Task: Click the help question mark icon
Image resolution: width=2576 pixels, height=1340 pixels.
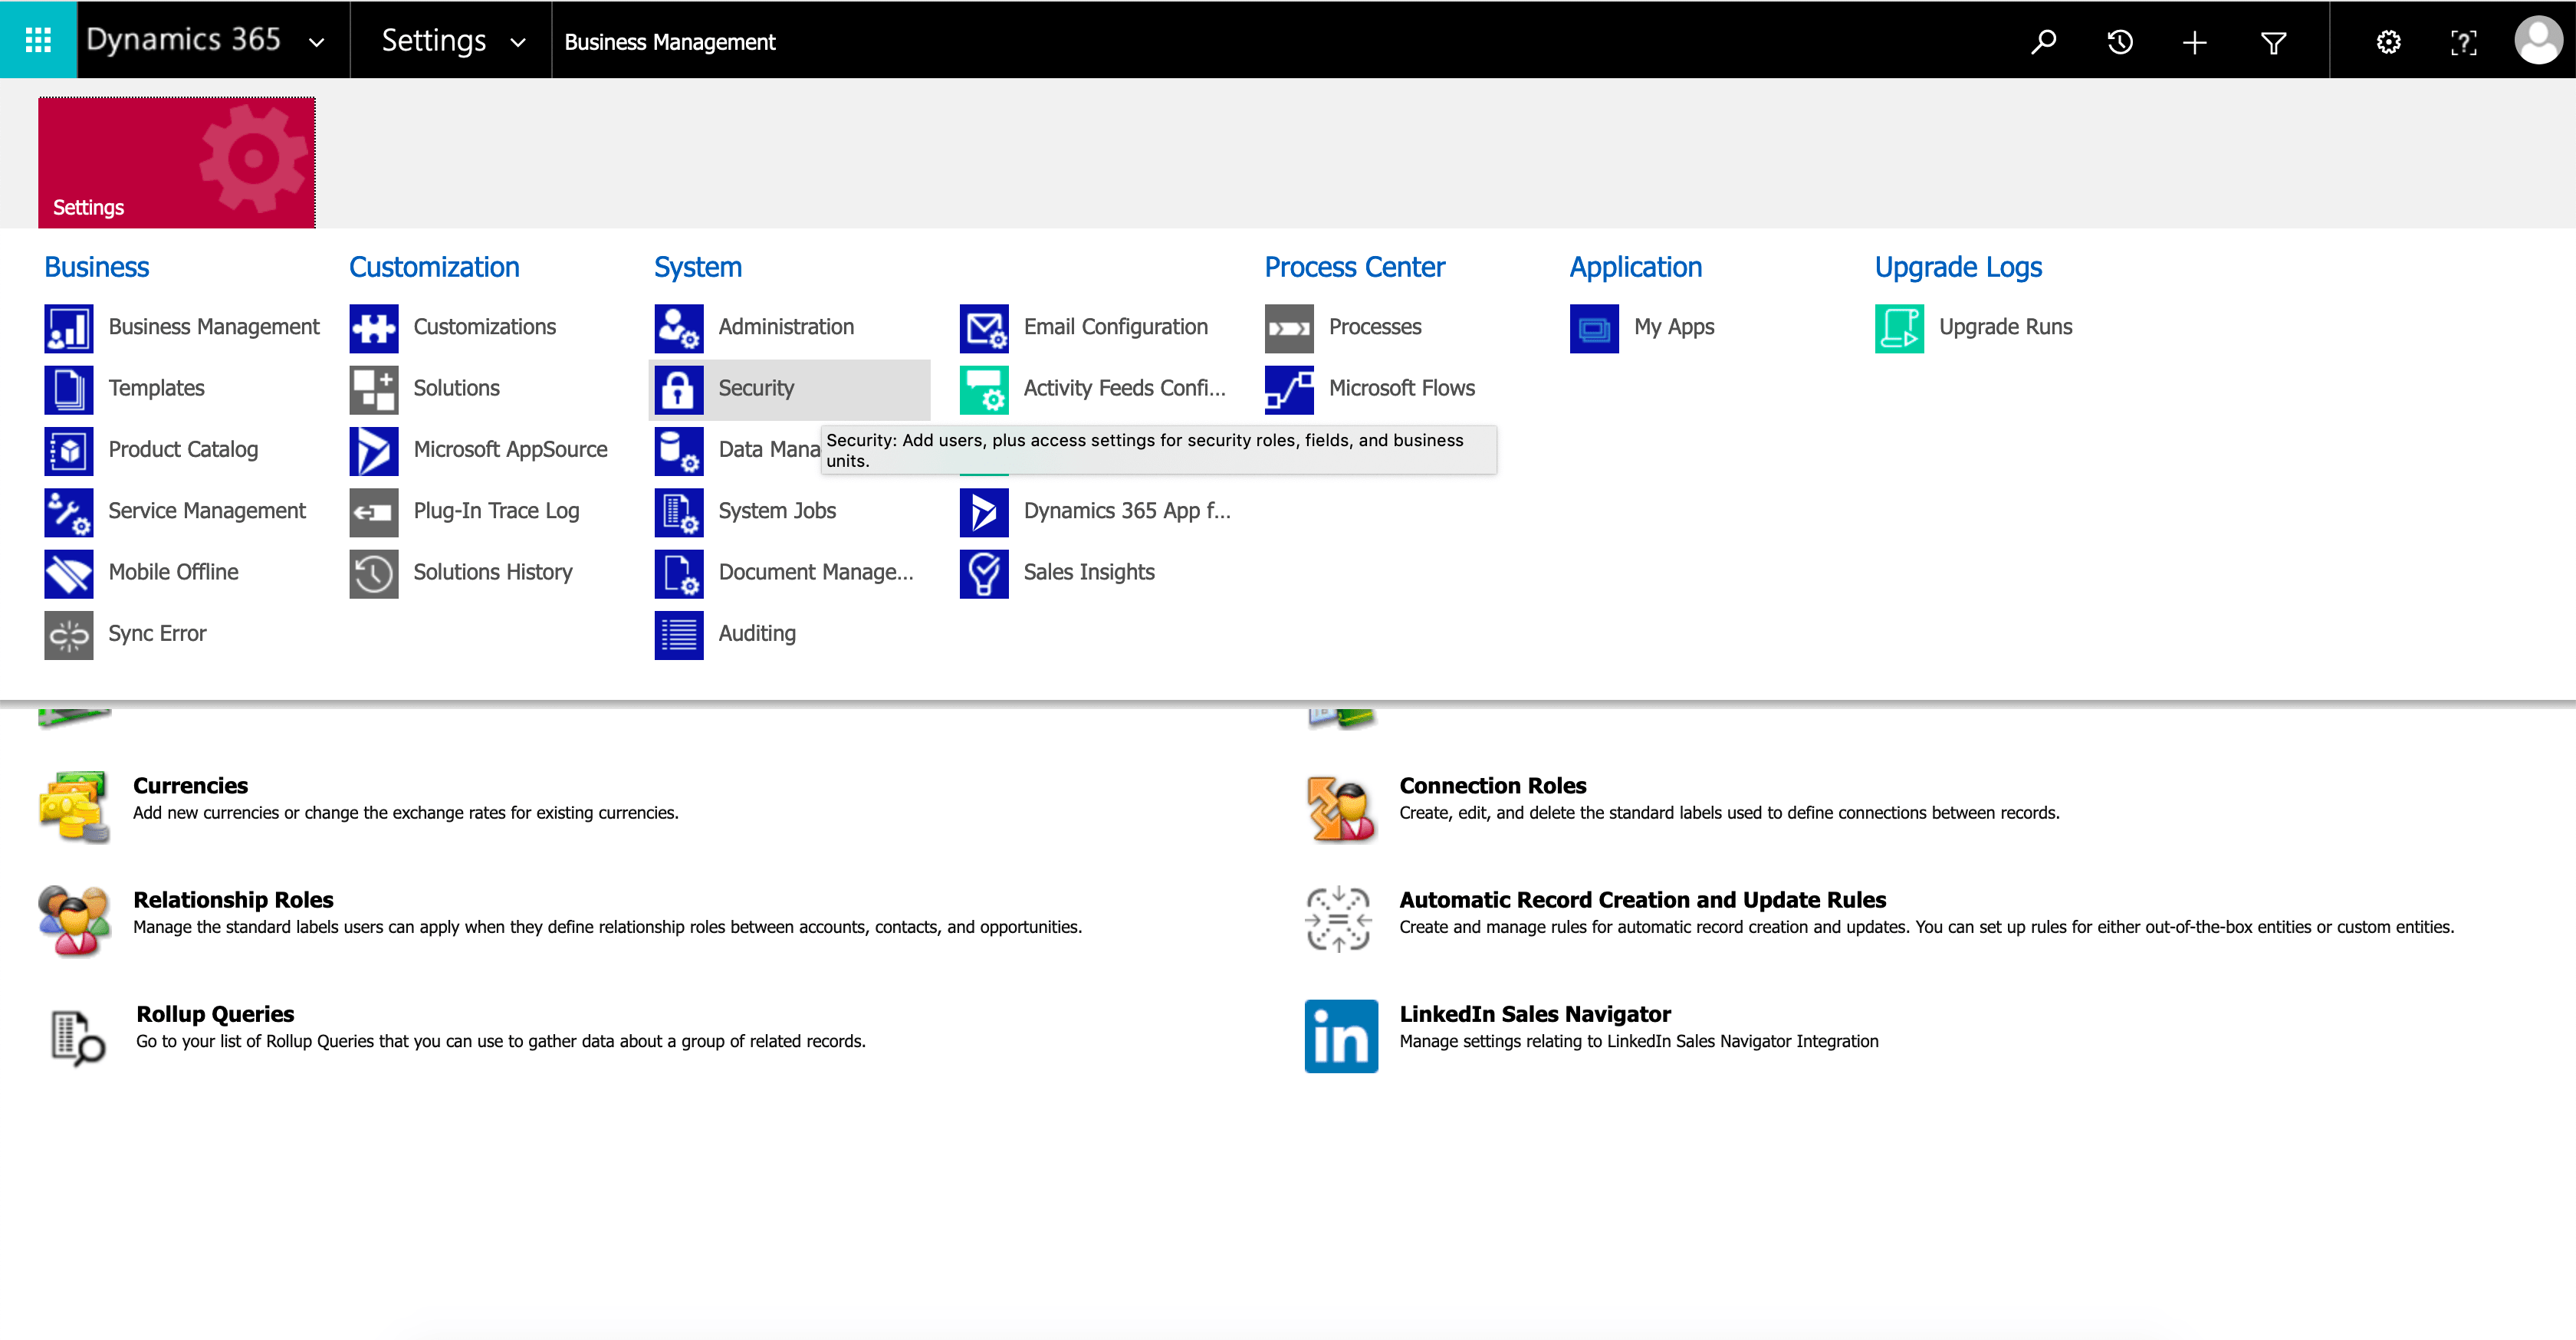Action: pyautogui.click(x=2463, y=42)
